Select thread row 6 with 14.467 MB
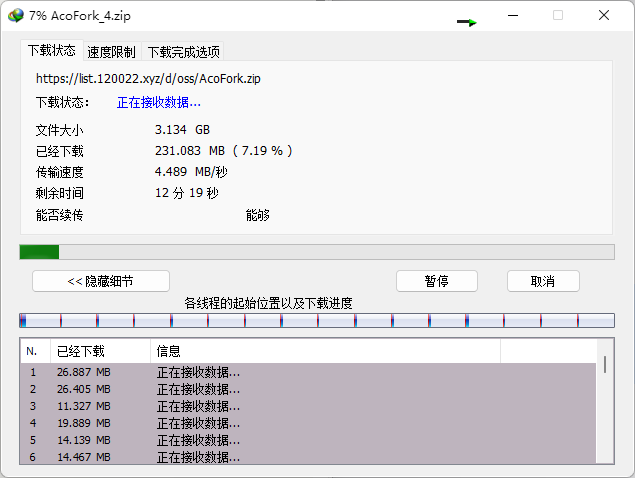 (x=200, y=457)
